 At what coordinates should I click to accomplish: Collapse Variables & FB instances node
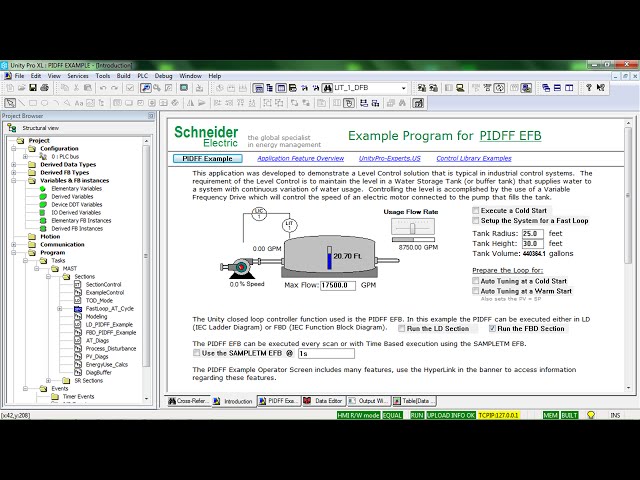[13, 180]
